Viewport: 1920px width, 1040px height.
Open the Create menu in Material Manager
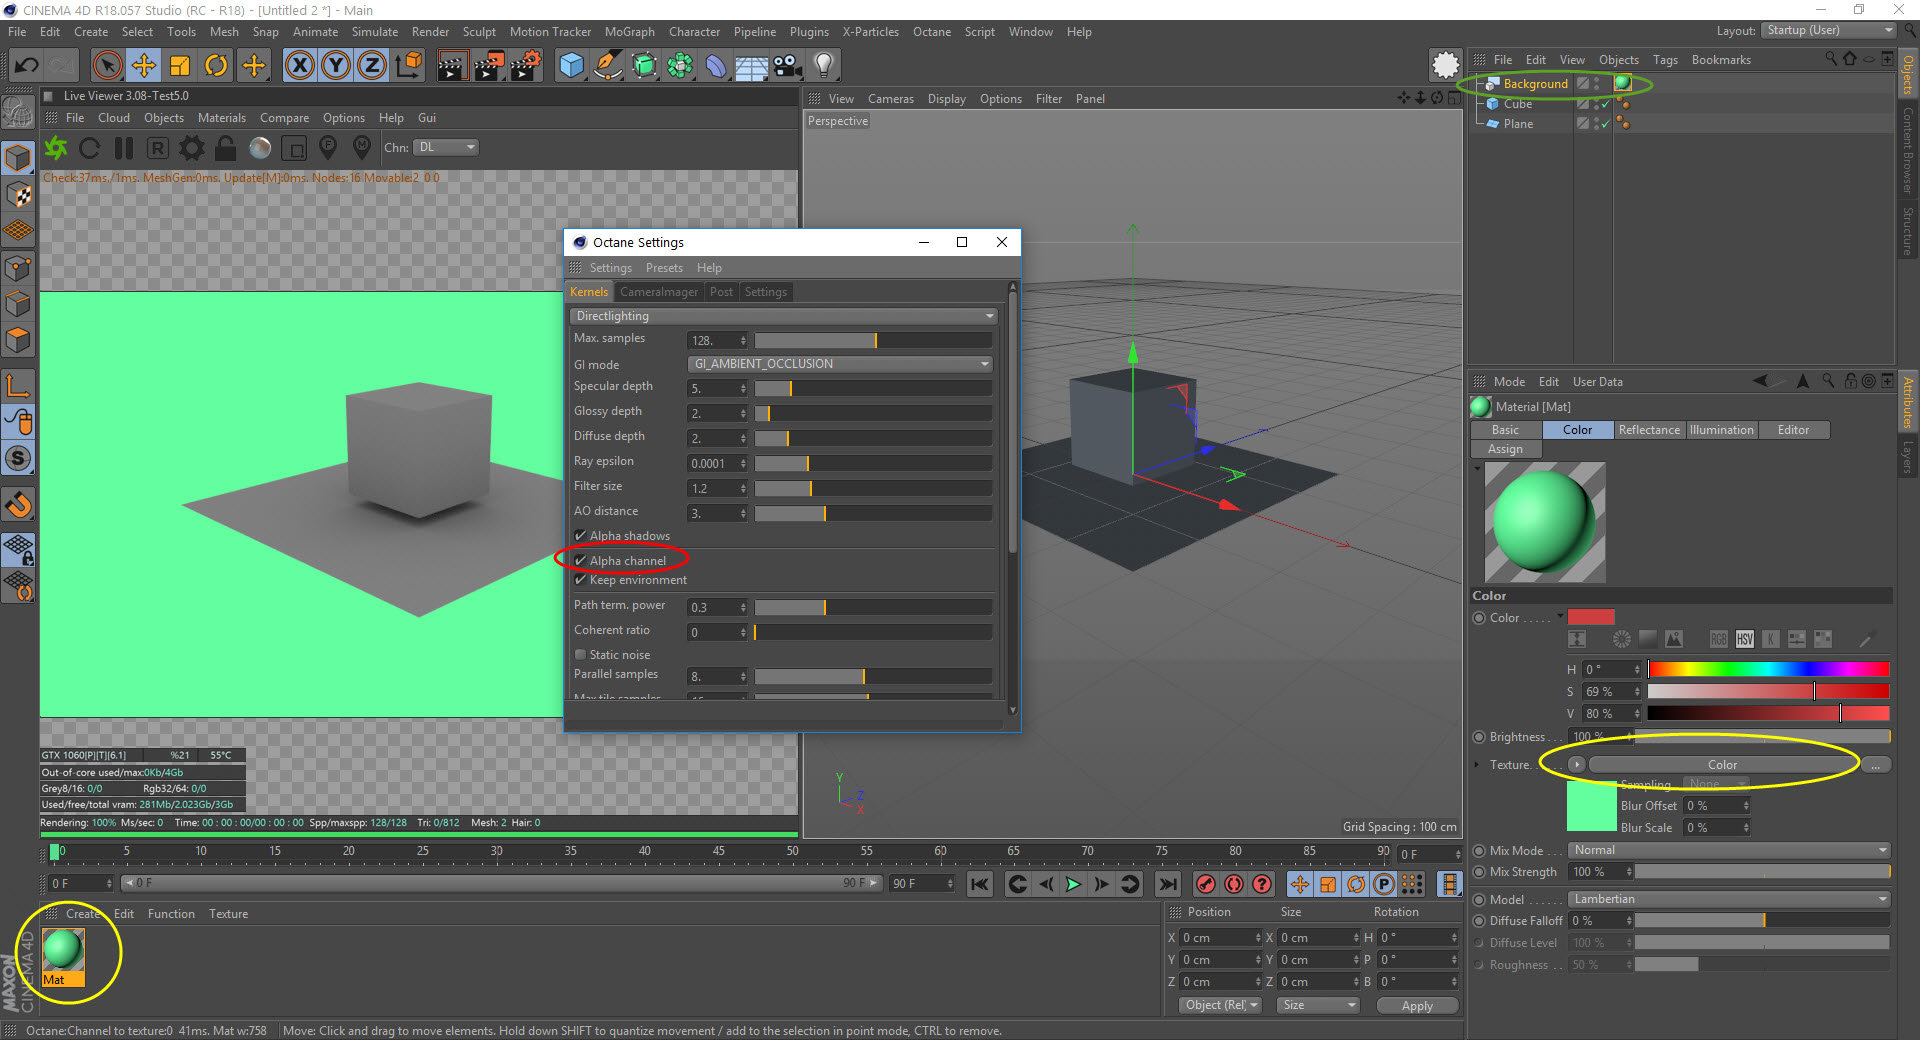click(x=83, y=914)
